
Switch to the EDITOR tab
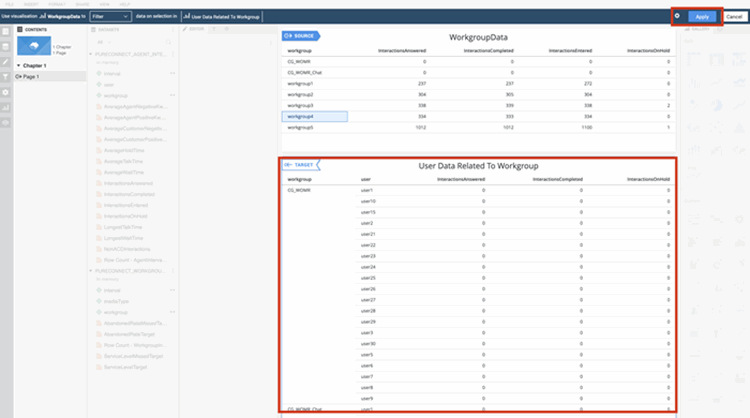click(x=194, y=29)
